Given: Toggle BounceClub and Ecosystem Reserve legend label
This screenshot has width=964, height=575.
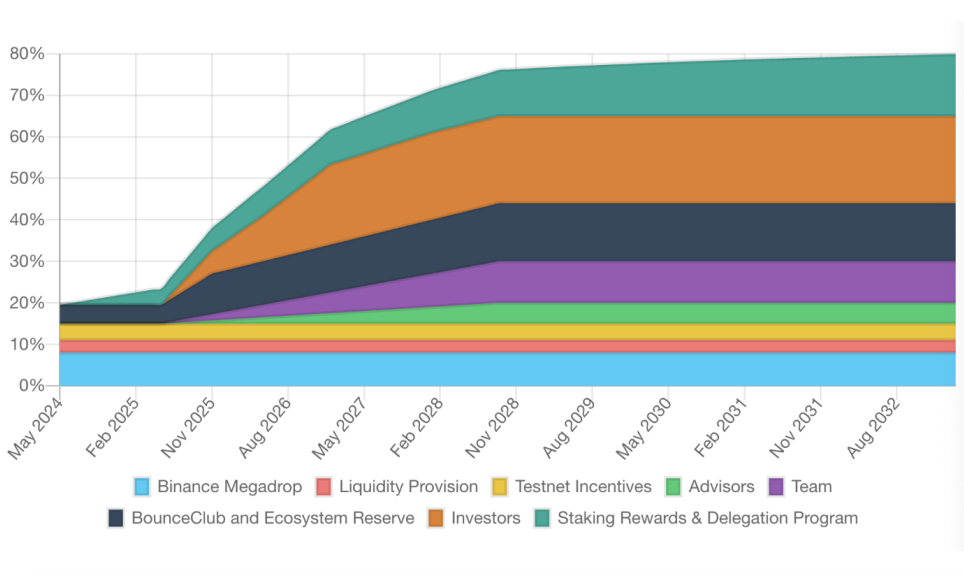Looking at the screenshot, I should pyautogui.click(x=272, y=518).
